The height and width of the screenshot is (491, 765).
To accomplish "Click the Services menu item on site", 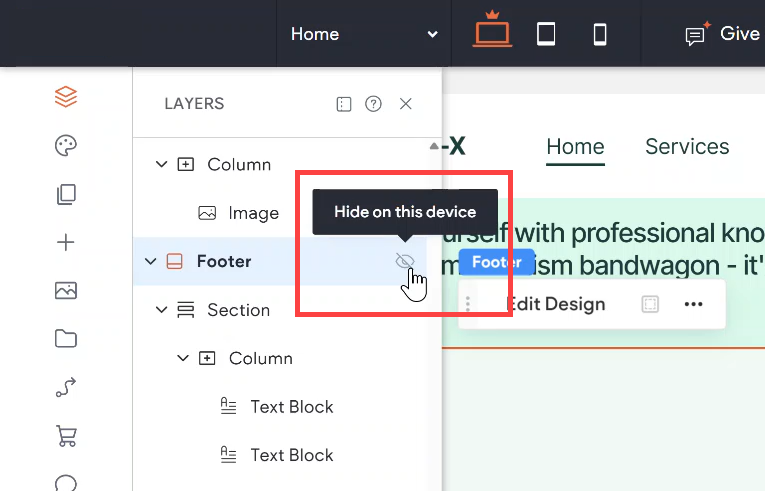I will pos(687,147).
